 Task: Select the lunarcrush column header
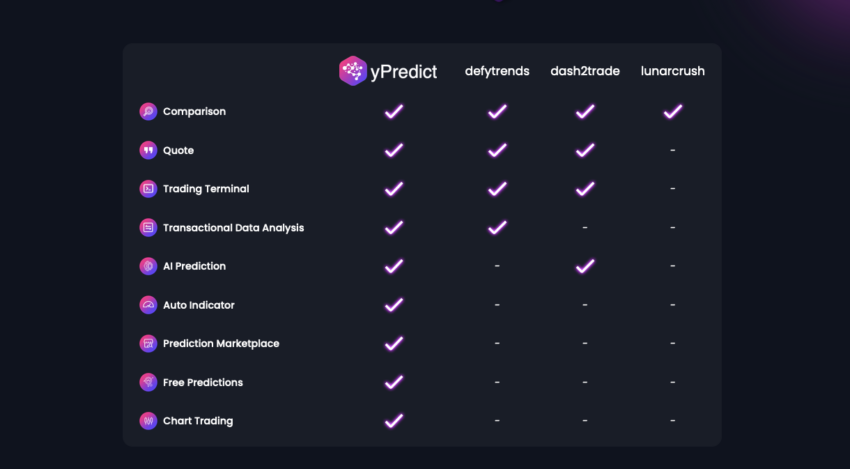pos(673,71)
